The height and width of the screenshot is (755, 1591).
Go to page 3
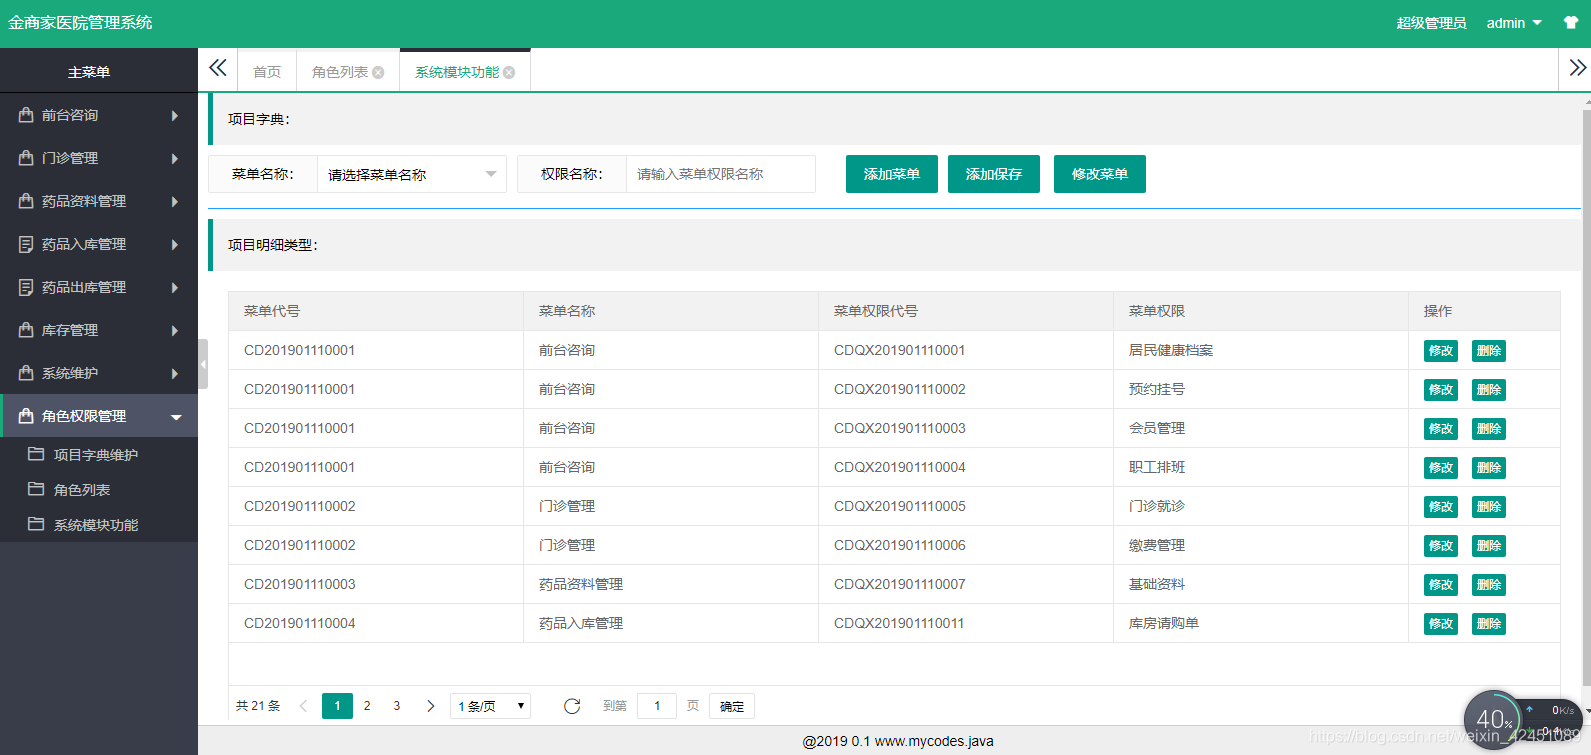pos(397,706)
